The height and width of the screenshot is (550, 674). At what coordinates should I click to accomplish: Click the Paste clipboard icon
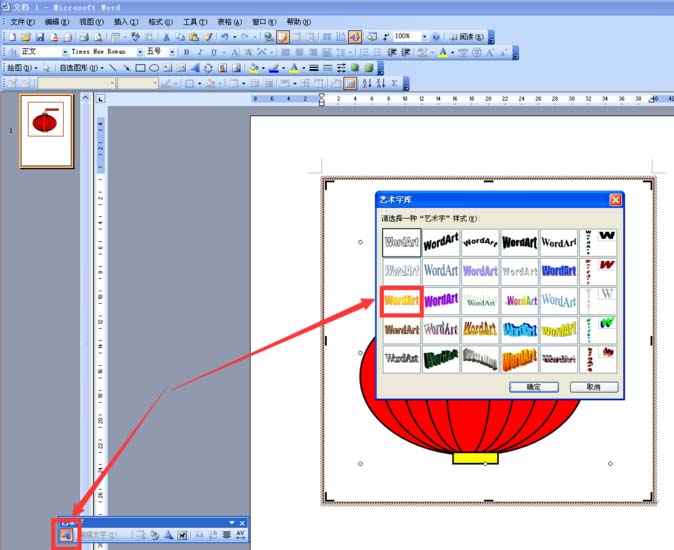tap(194, 37)
